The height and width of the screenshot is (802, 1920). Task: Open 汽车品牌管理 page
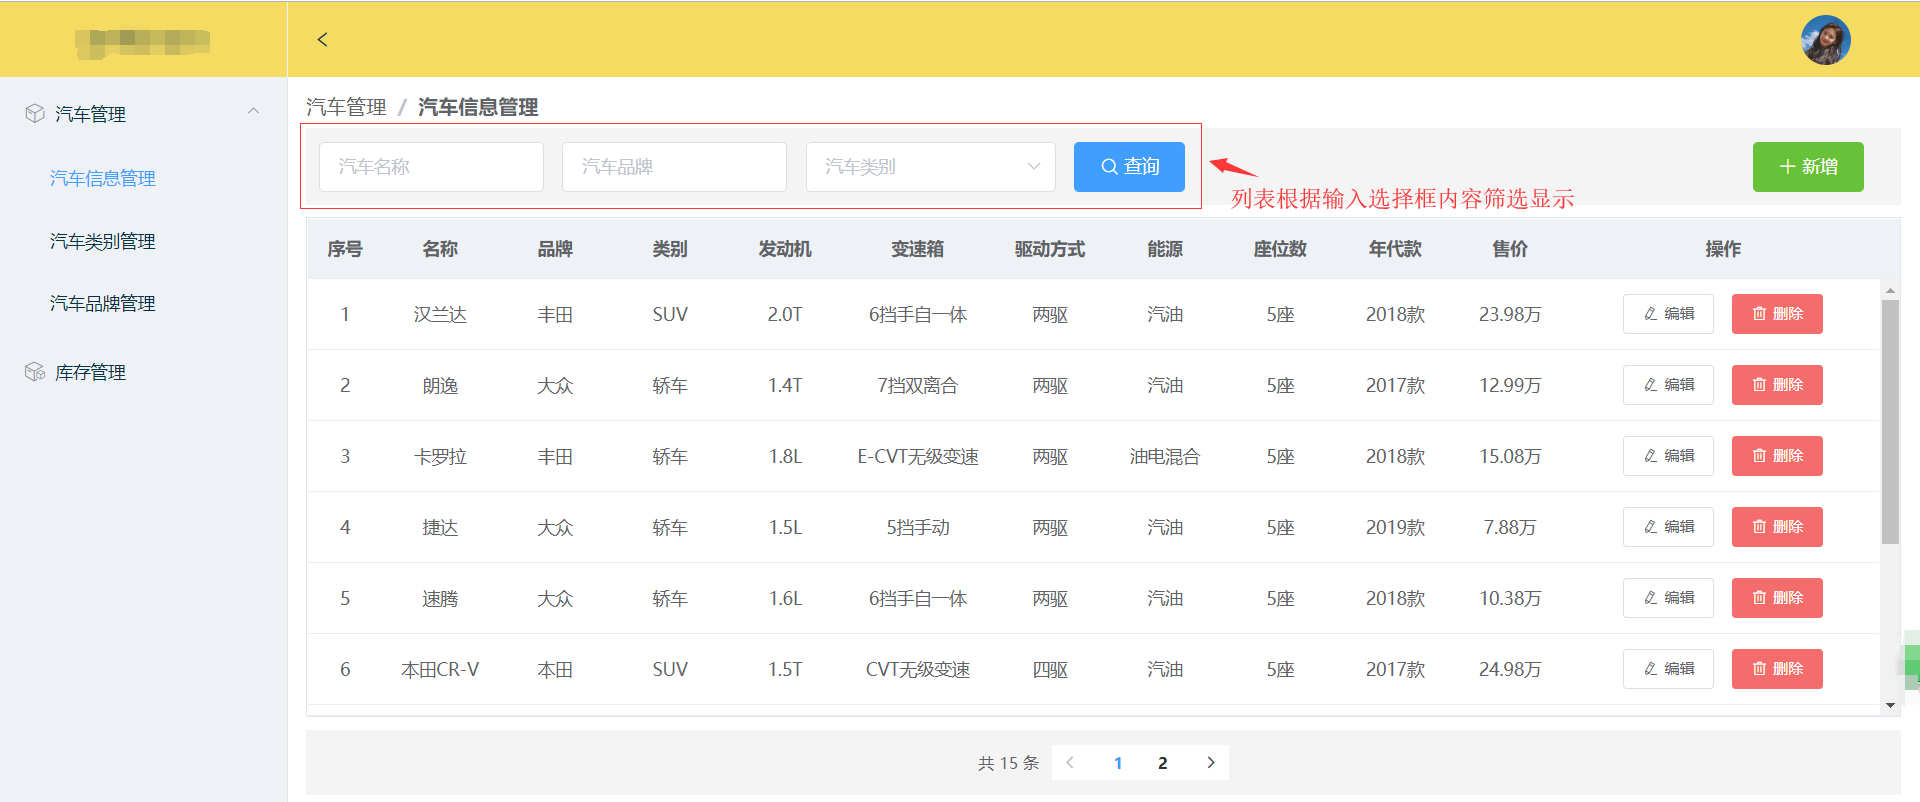click(103, 303)
